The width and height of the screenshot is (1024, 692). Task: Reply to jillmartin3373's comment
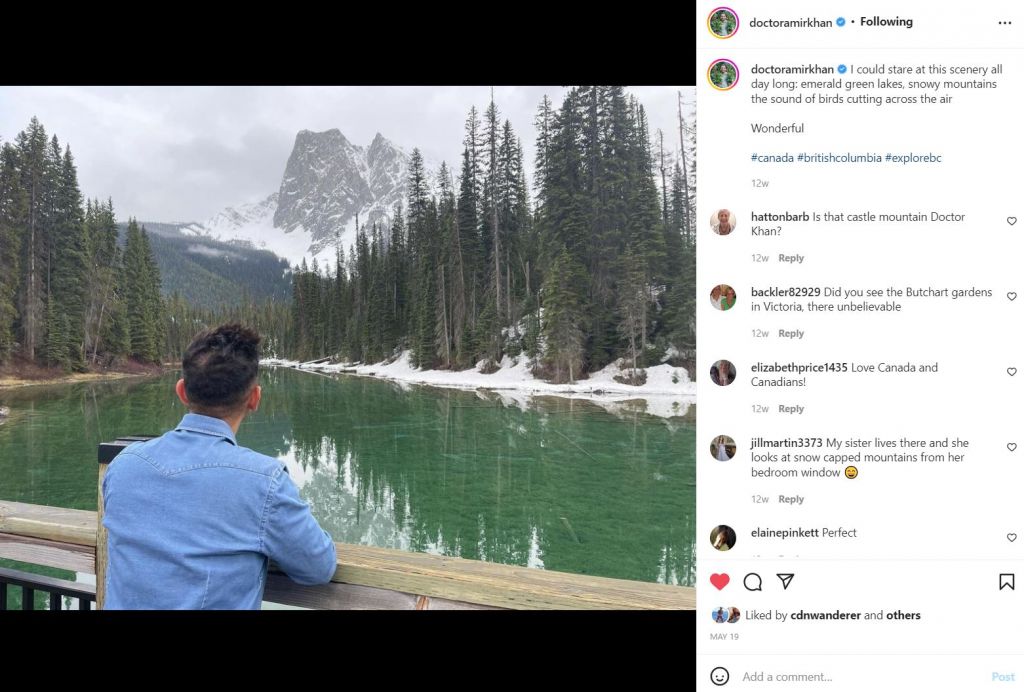(791, 499)
